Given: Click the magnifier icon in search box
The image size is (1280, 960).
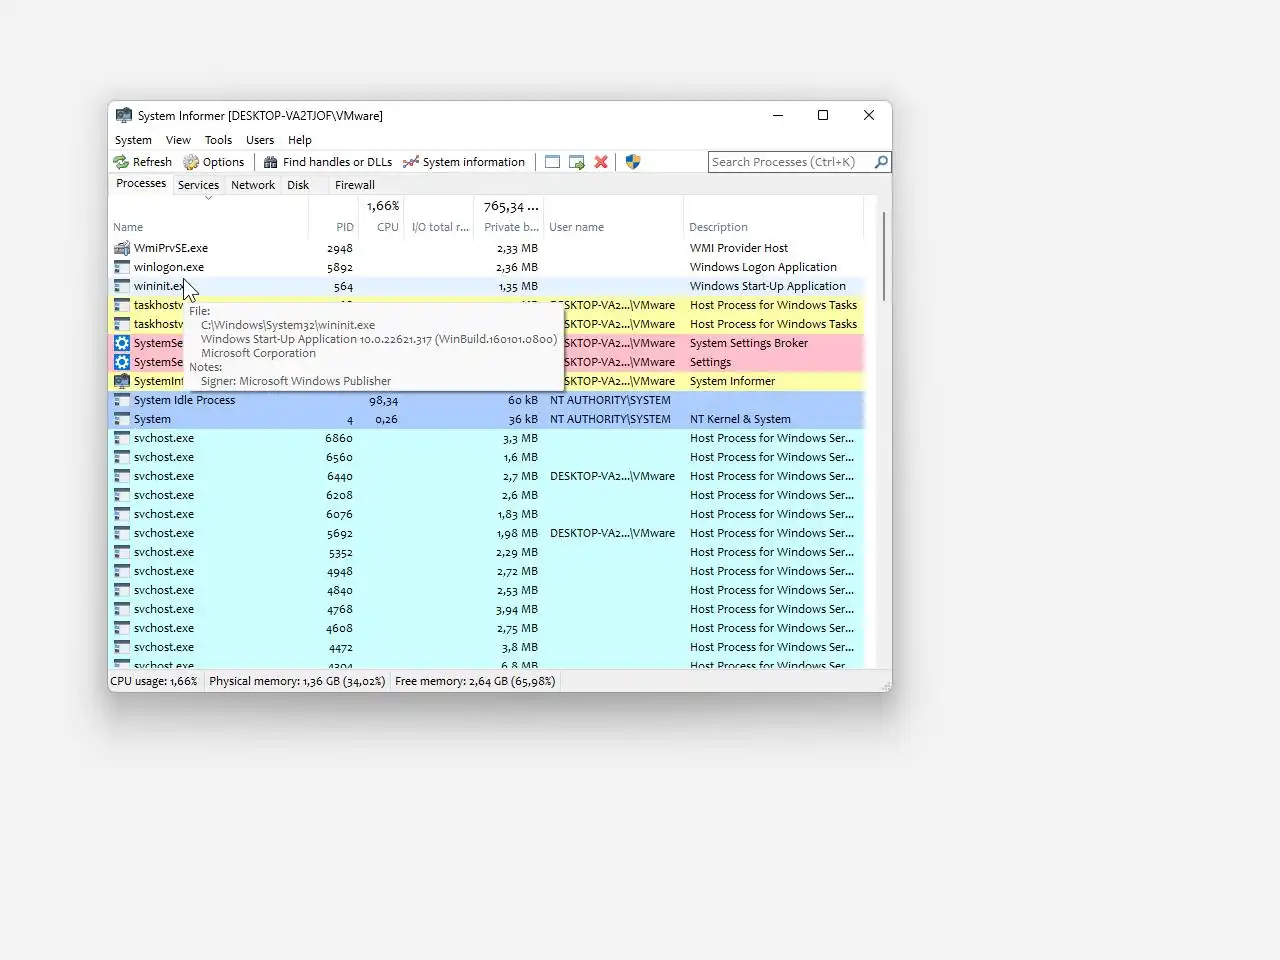Looking at the screenshot, I should [x=881, y=162].
